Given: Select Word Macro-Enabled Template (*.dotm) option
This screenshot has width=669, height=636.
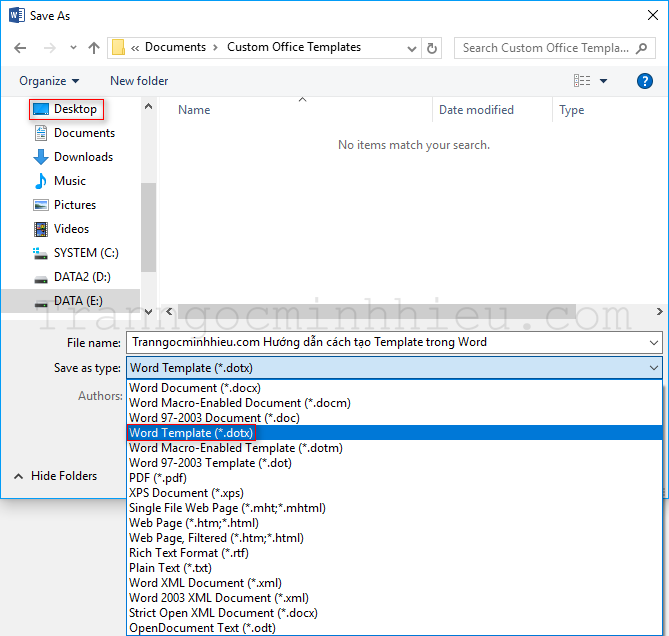Looking at the screenshot, I should pos(225,448).
